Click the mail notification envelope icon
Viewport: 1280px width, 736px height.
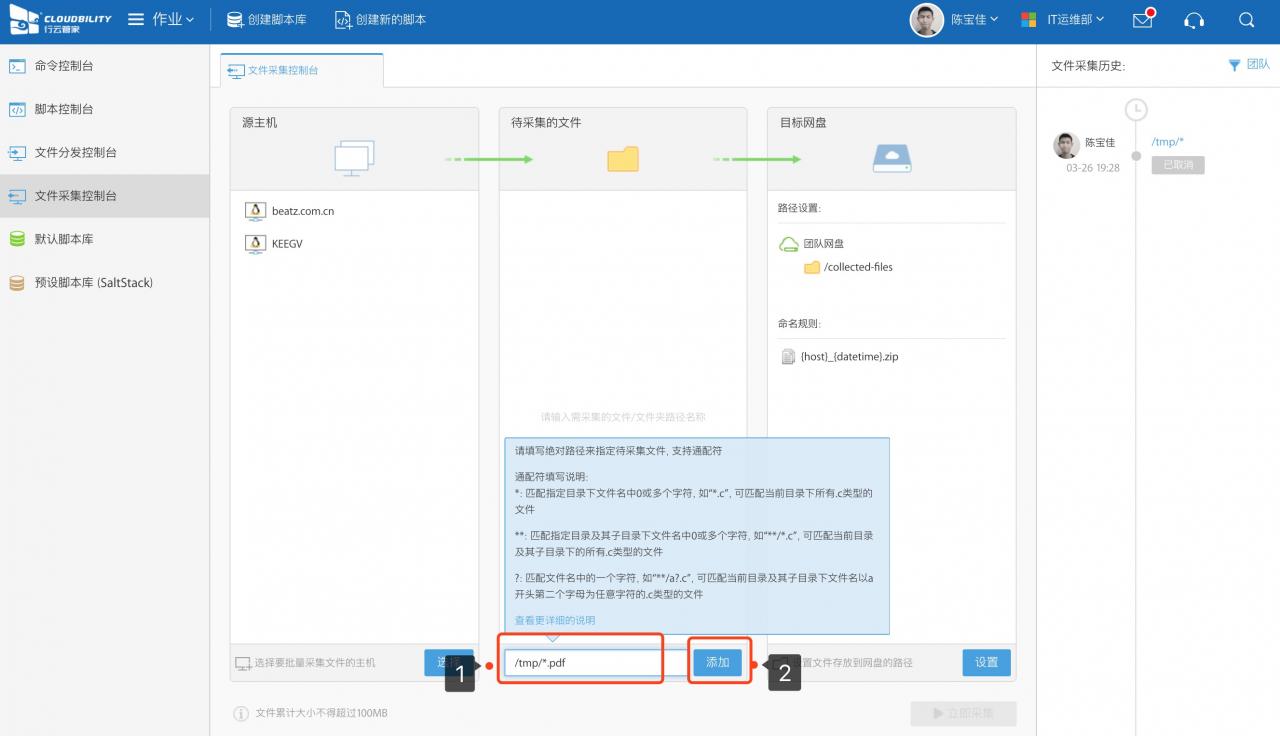pos(1142,20)
